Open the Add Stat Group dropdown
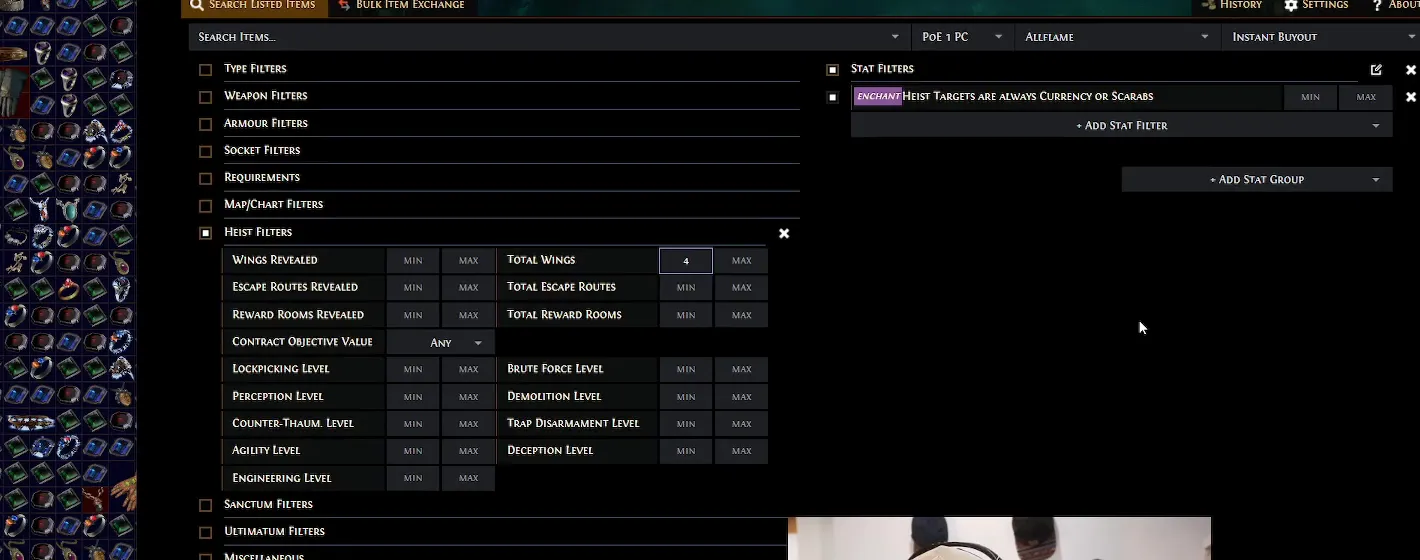This screenshot has height=560, width=1420. [x=1257, y=180]
